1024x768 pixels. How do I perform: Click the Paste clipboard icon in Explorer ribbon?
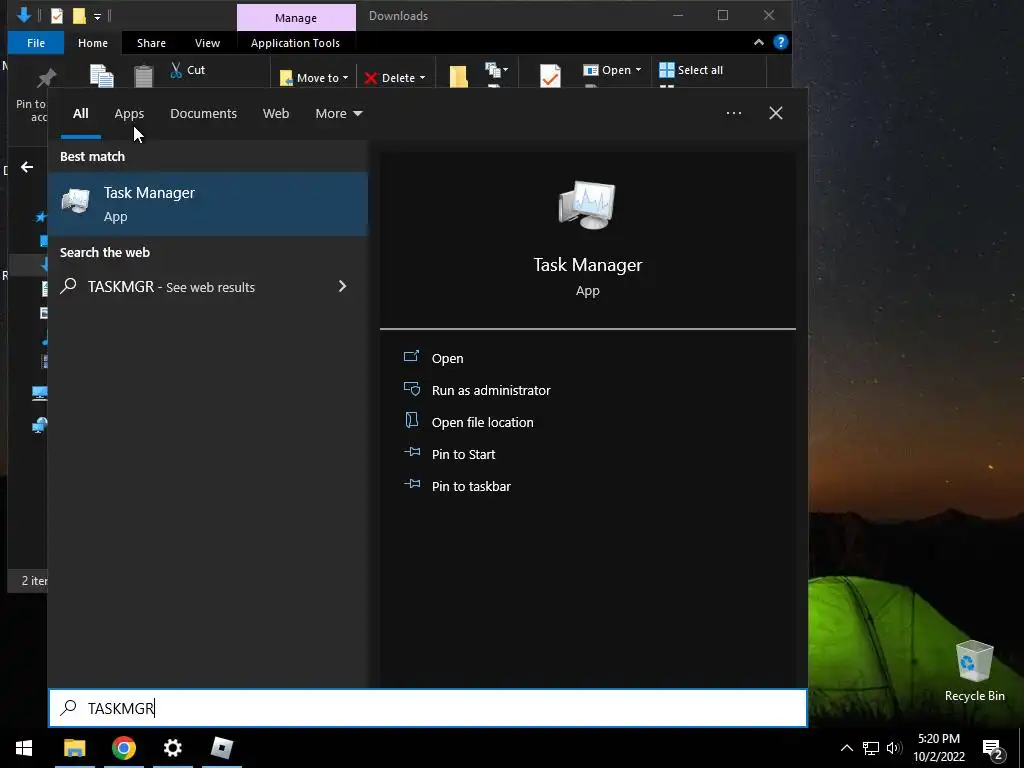point(144,76)
